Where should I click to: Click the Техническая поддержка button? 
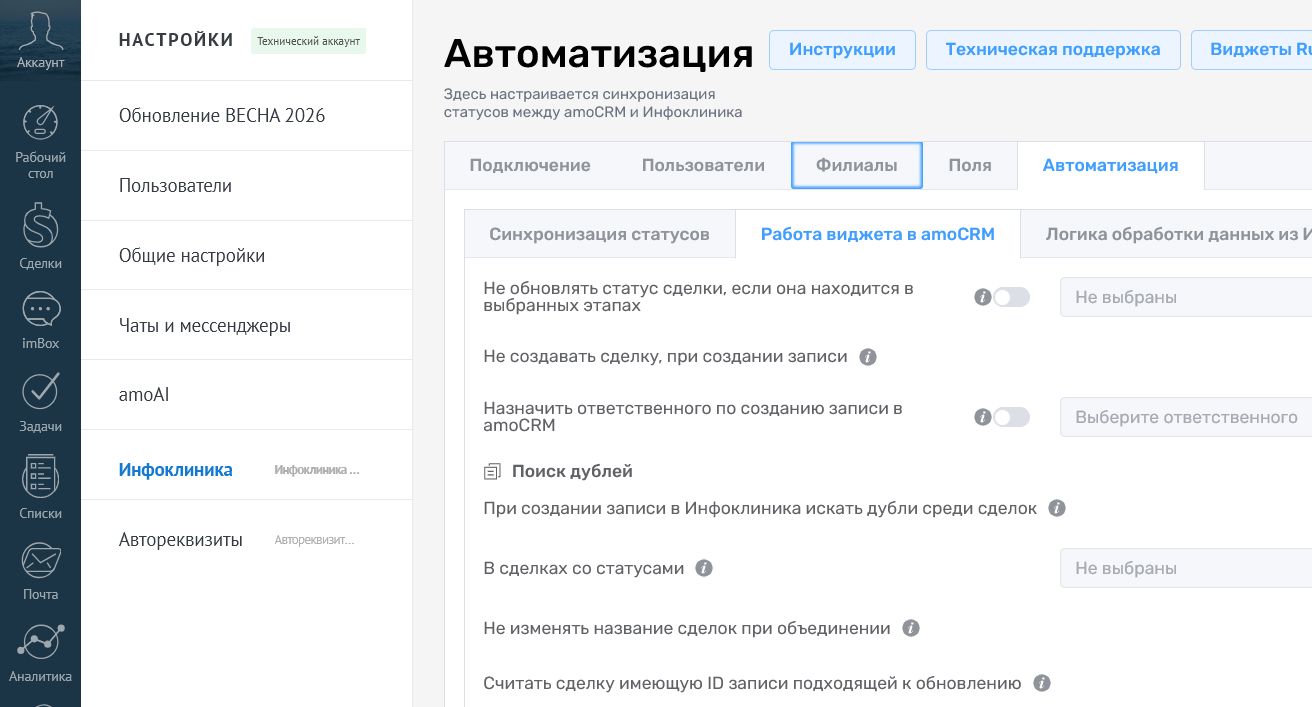pyautogui.click(x=1053, y=50)
